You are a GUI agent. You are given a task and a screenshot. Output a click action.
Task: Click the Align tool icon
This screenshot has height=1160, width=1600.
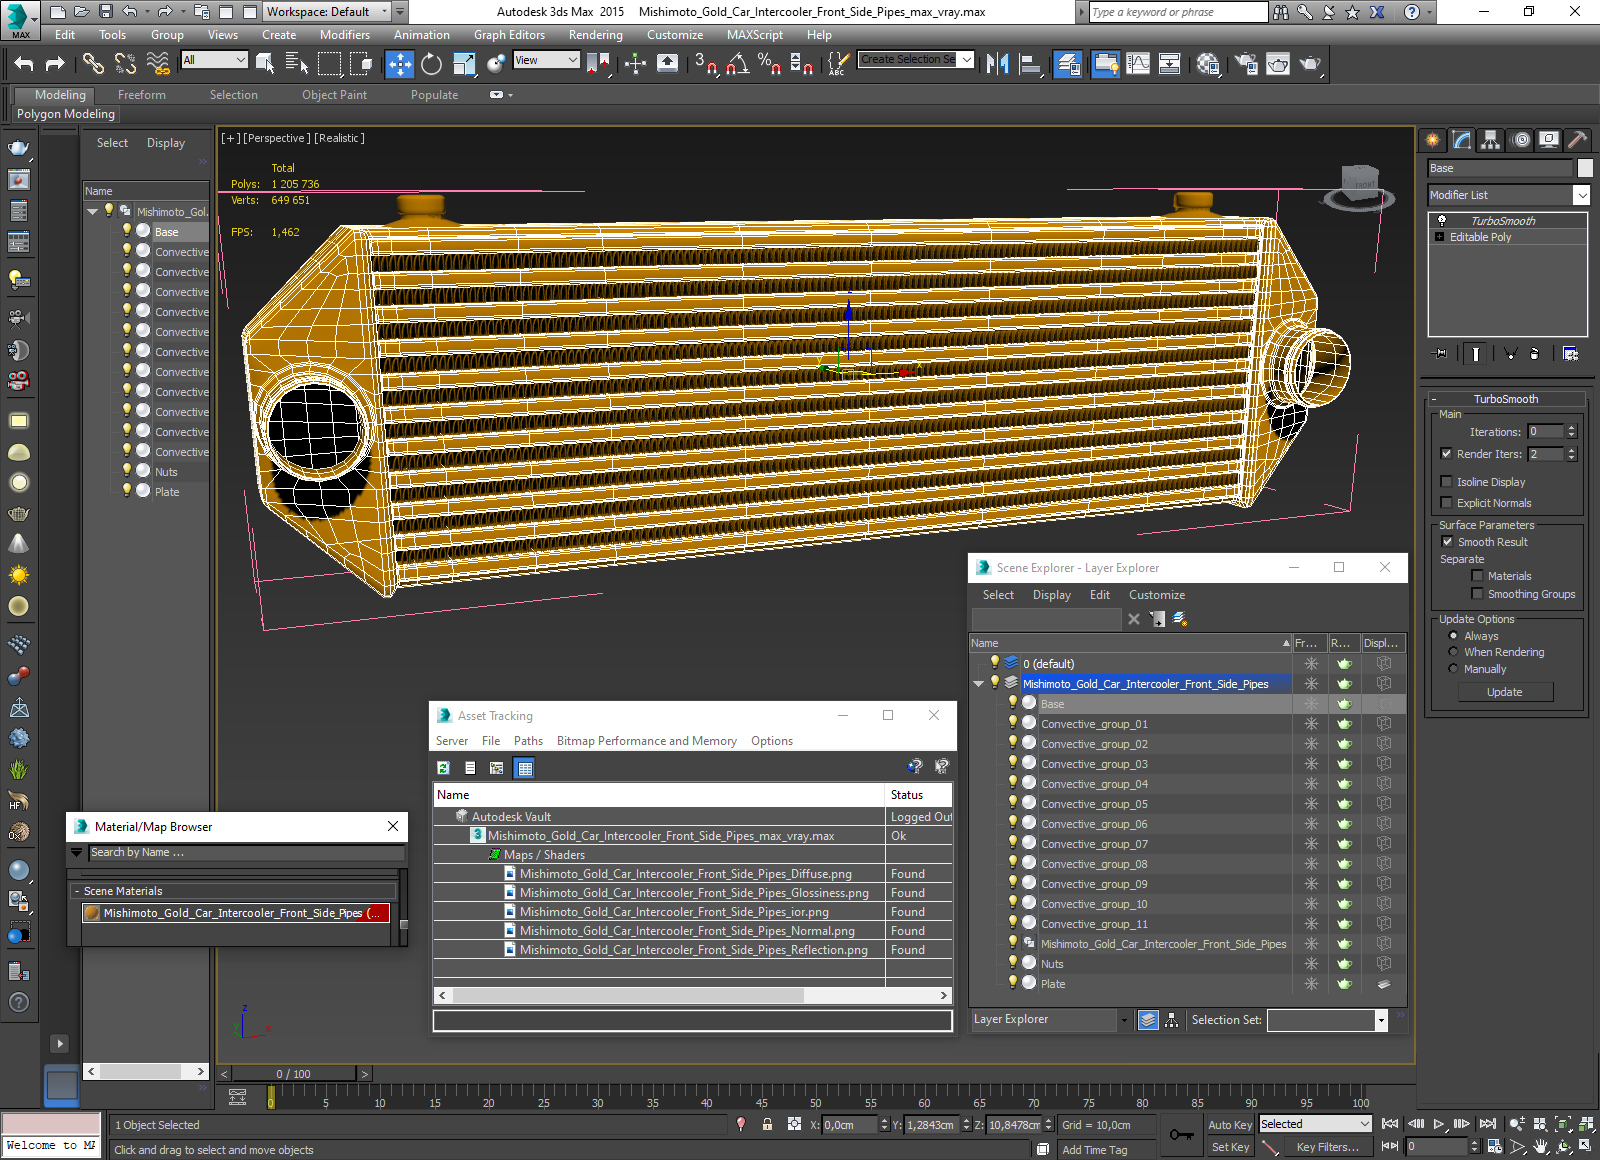click(x=1029, y=64)
